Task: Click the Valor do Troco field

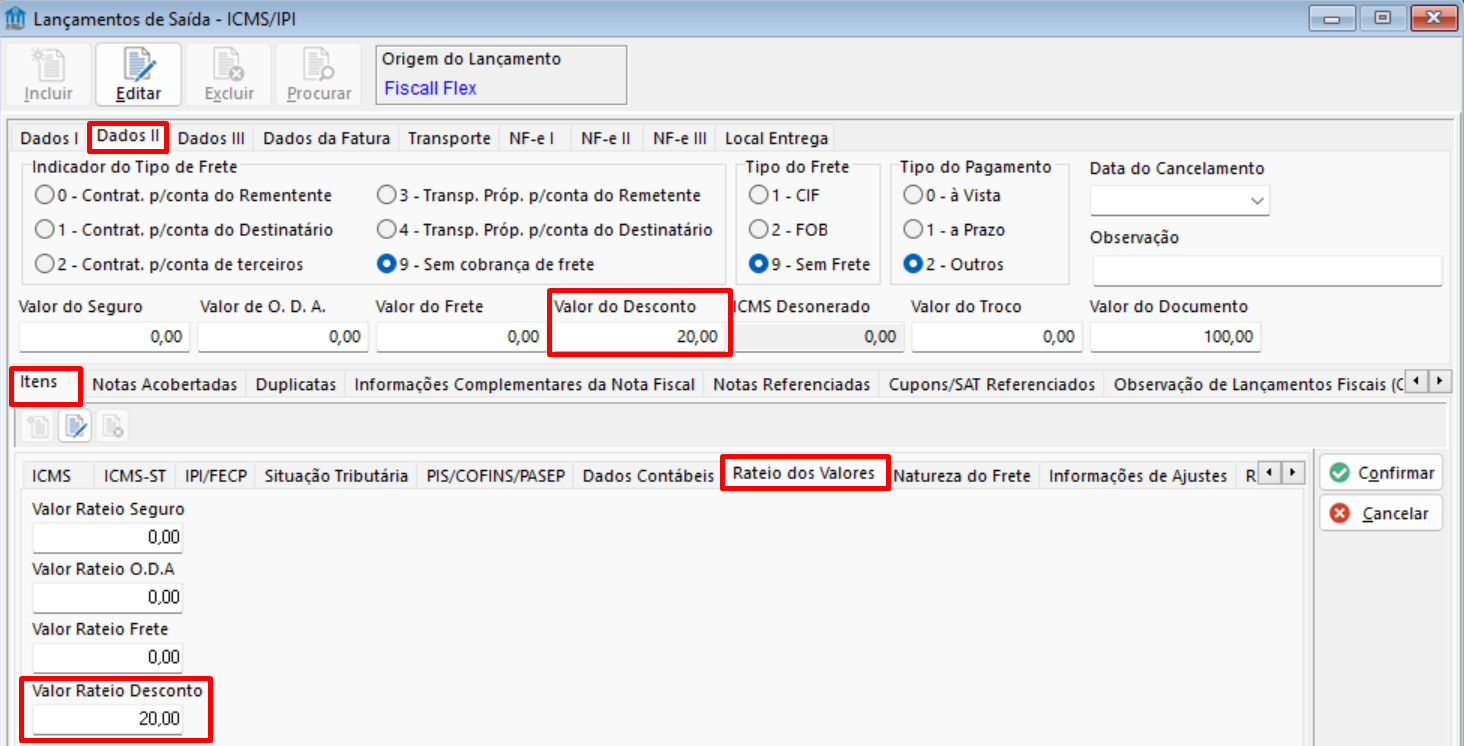Action: point(996,337)
